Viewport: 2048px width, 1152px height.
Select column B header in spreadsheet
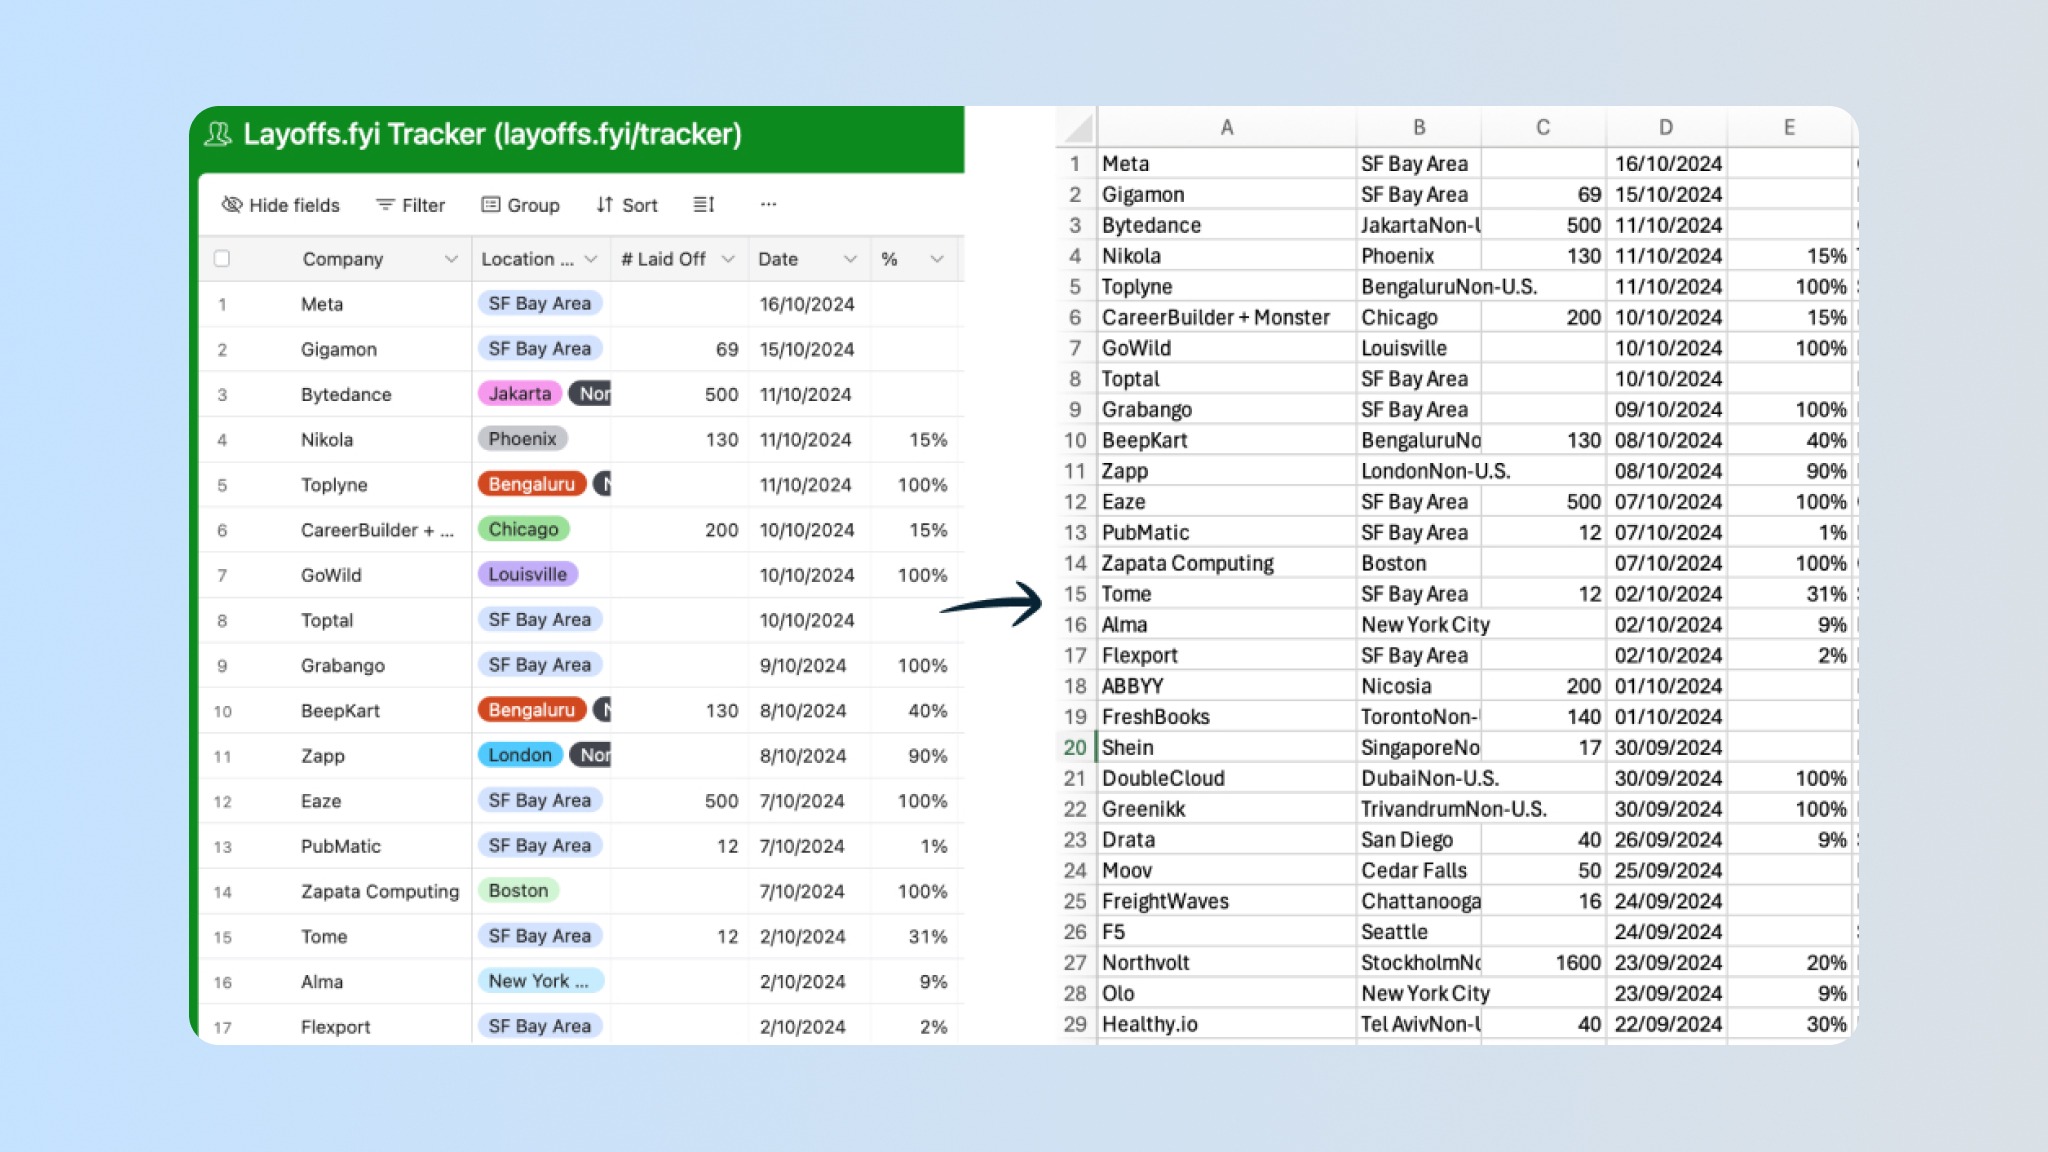pos(1419,127)
